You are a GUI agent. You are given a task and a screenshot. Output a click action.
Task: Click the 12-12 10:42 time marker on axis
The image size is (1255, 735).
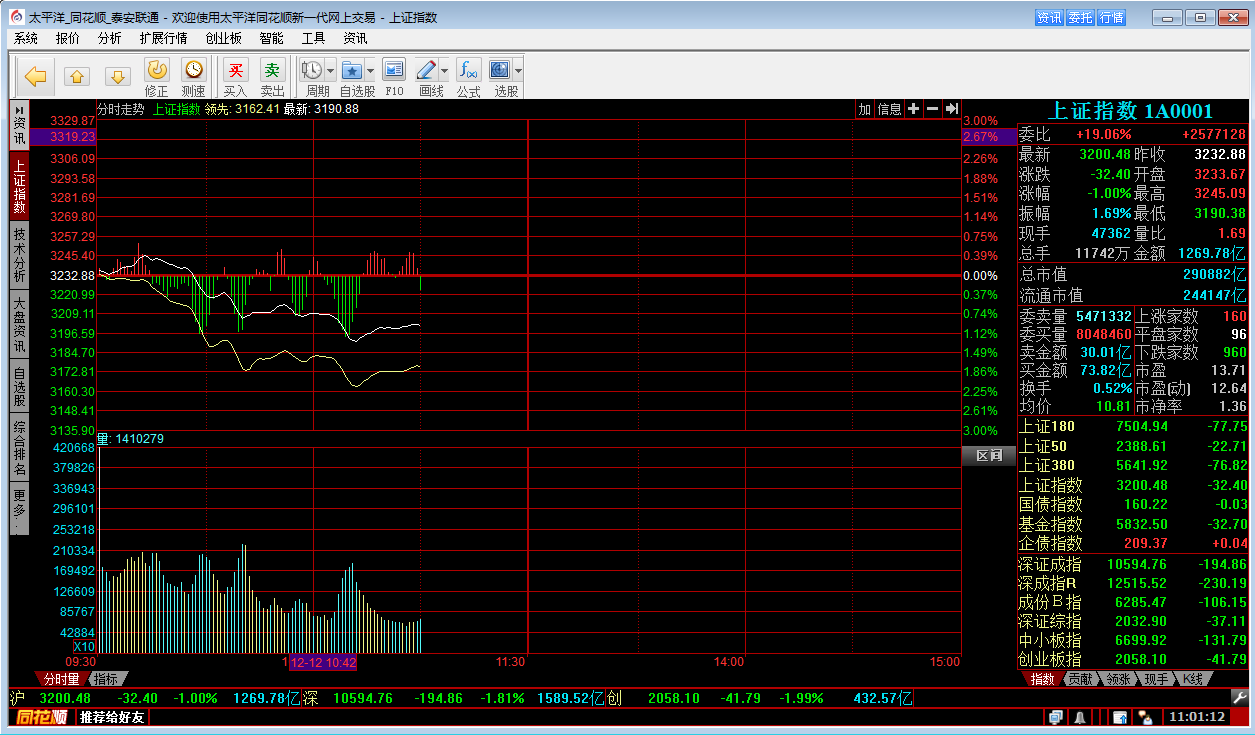tap(323, 662)
